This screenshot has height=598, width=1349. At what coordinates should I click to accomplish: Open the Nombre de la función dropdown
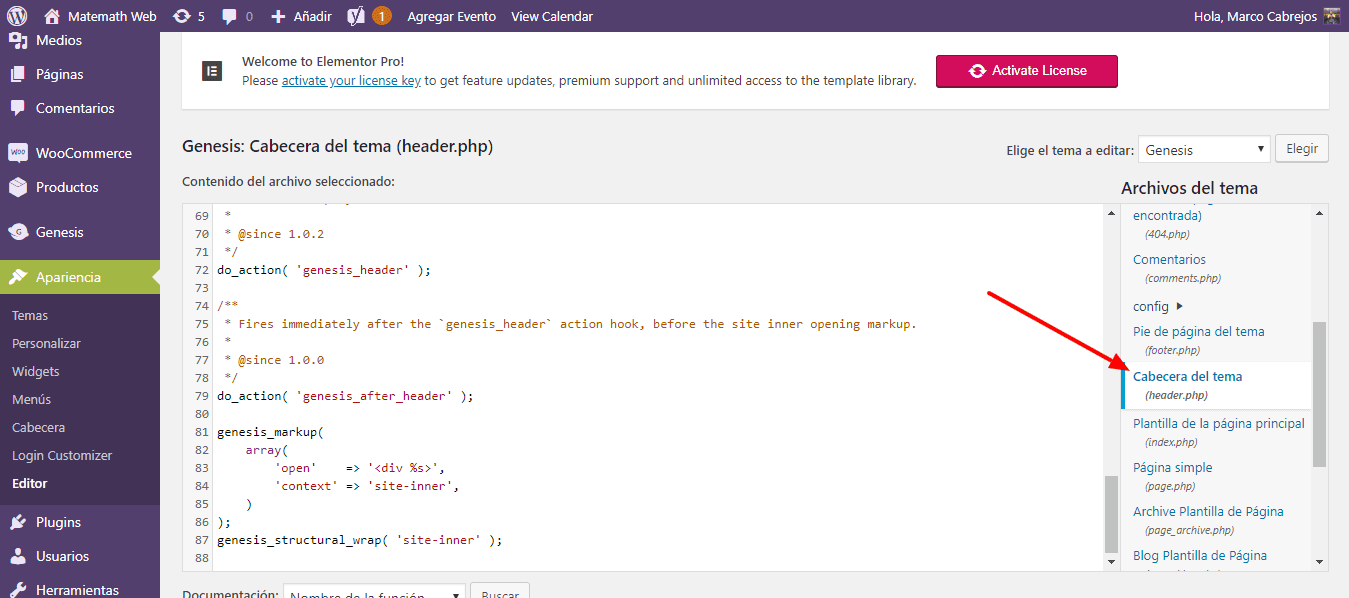[374, 591]
